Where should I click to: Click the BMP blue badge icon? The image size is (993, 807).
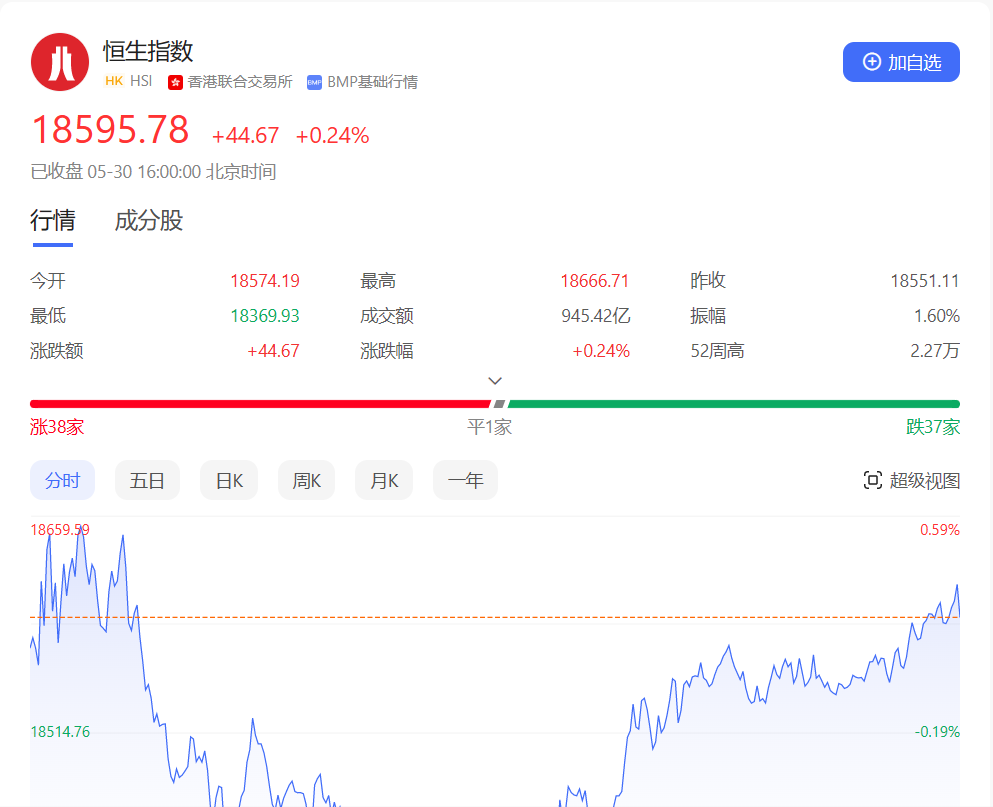click(314, 82)
